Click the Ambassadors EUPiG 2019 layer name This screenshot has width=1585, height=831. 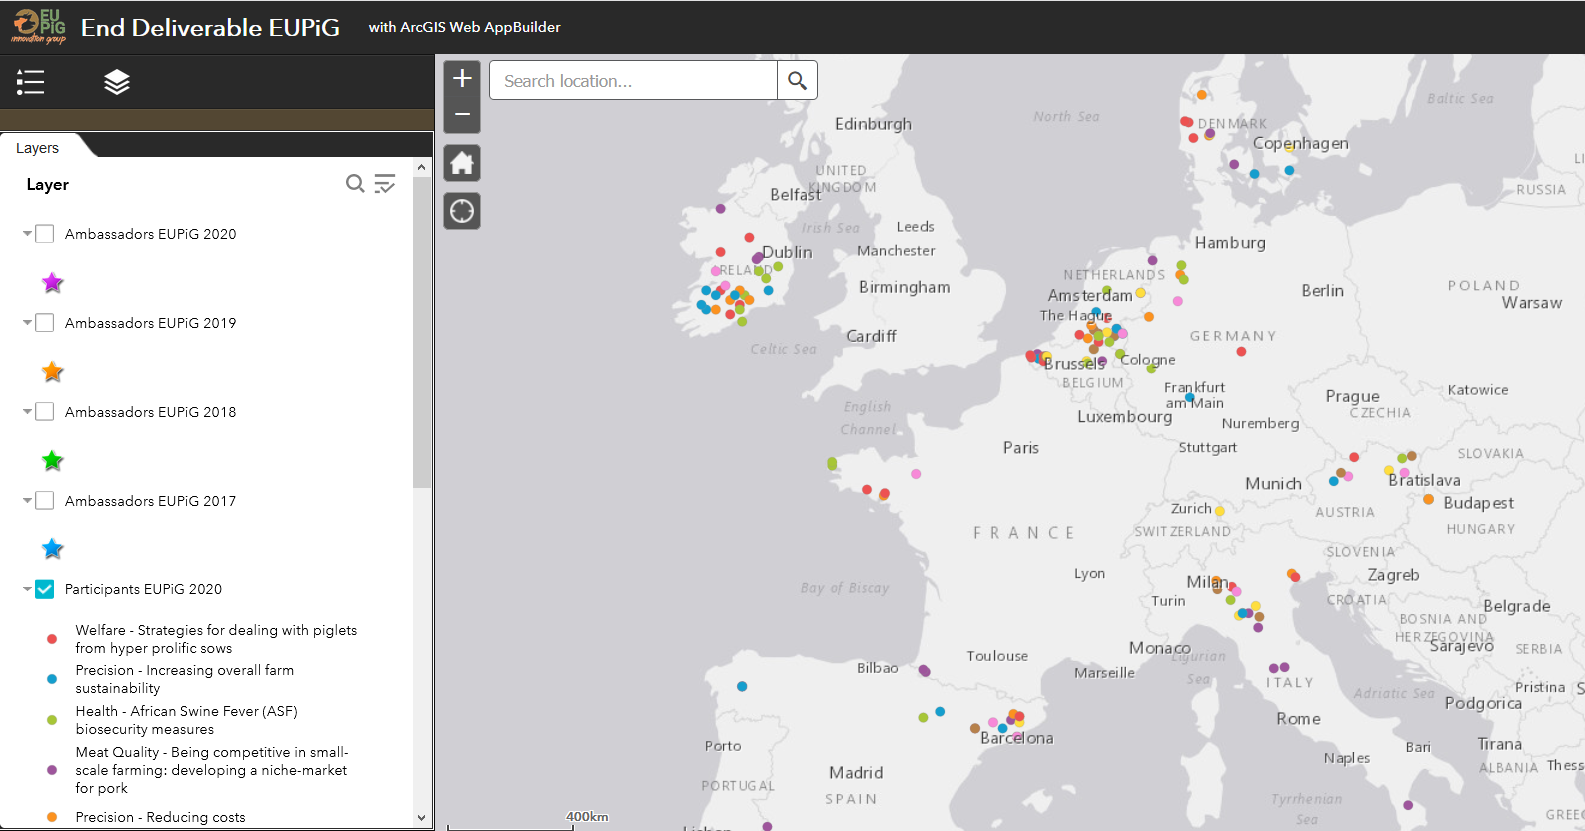point(150,323)
